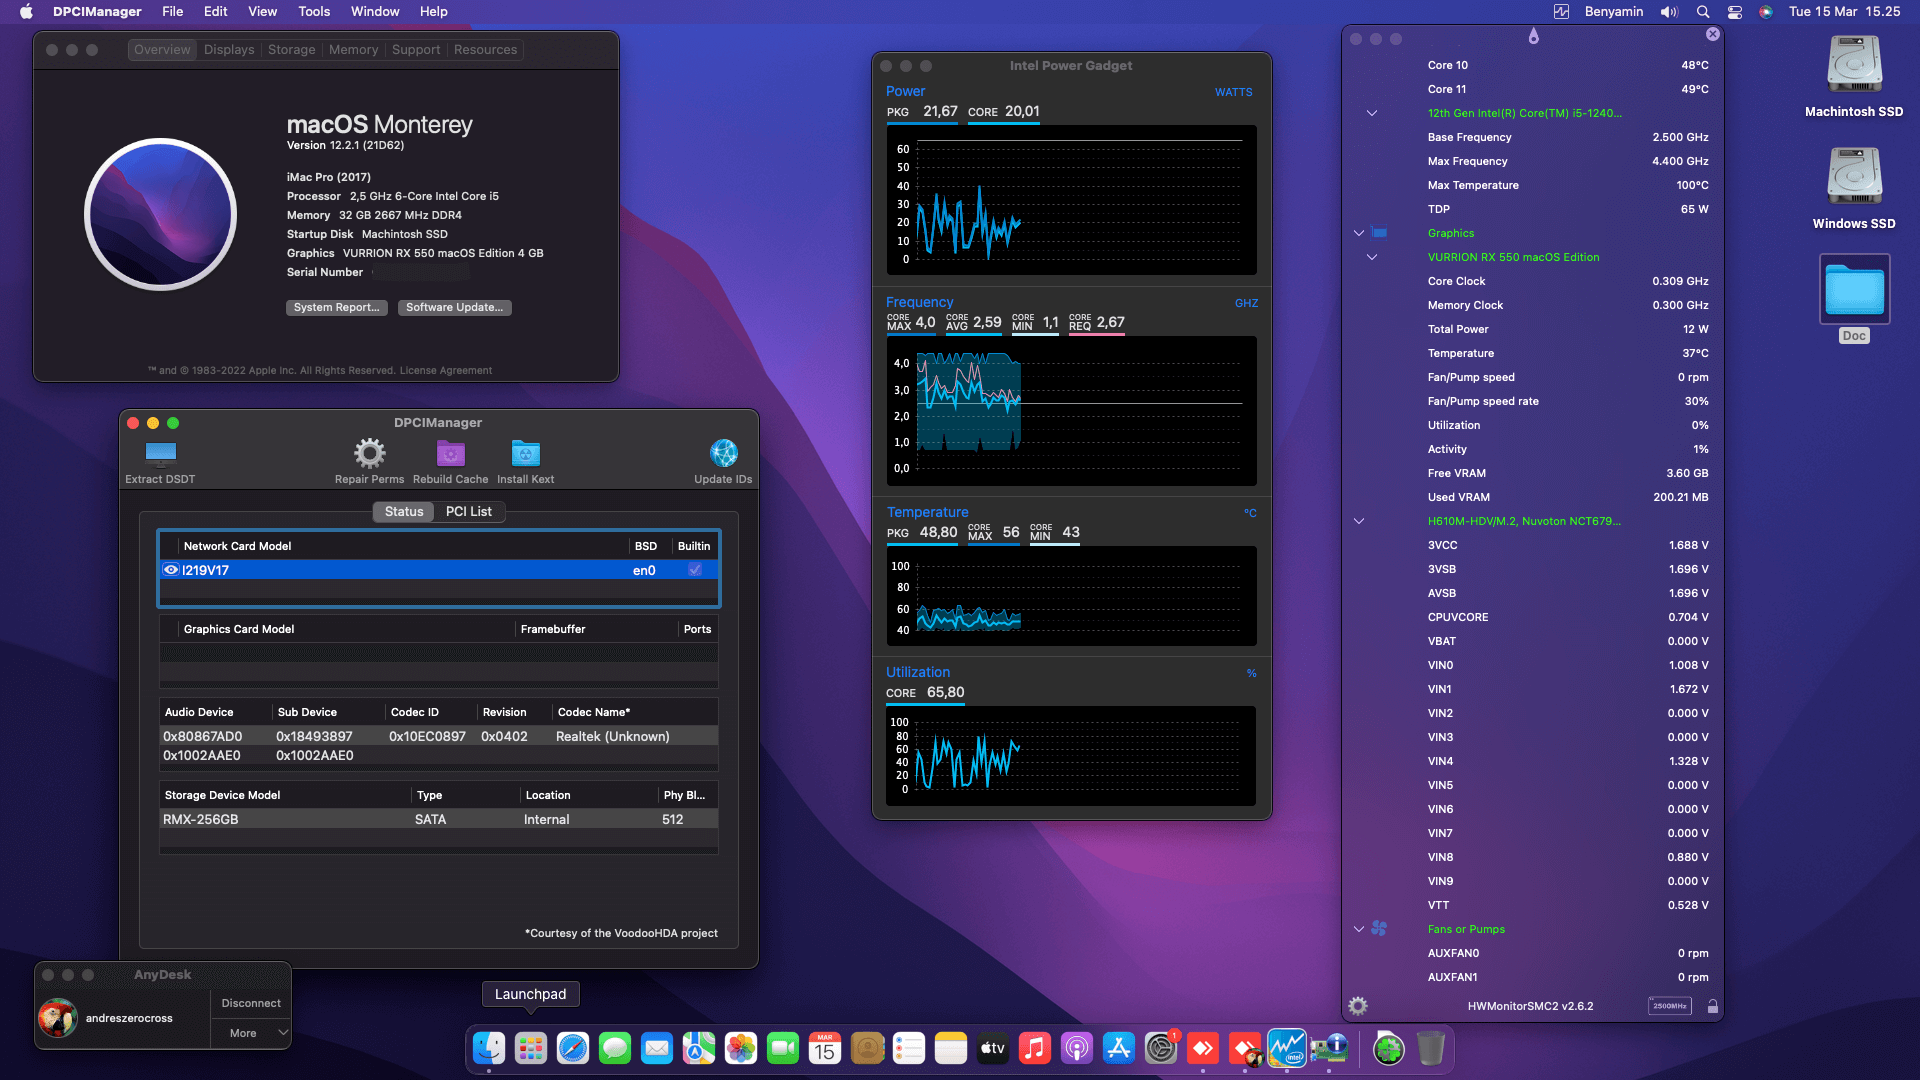This screenshot has width=1920, height=1080.
Task: Click the System Report button
Action: pyautogui.click(x=337, y=308)
